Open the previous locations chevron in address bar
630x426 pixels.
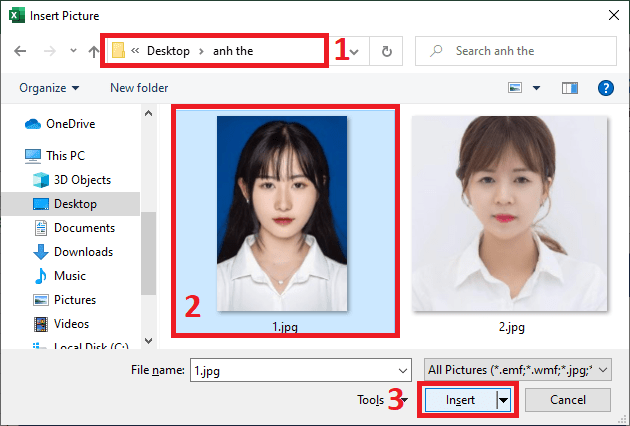(354, 52)
